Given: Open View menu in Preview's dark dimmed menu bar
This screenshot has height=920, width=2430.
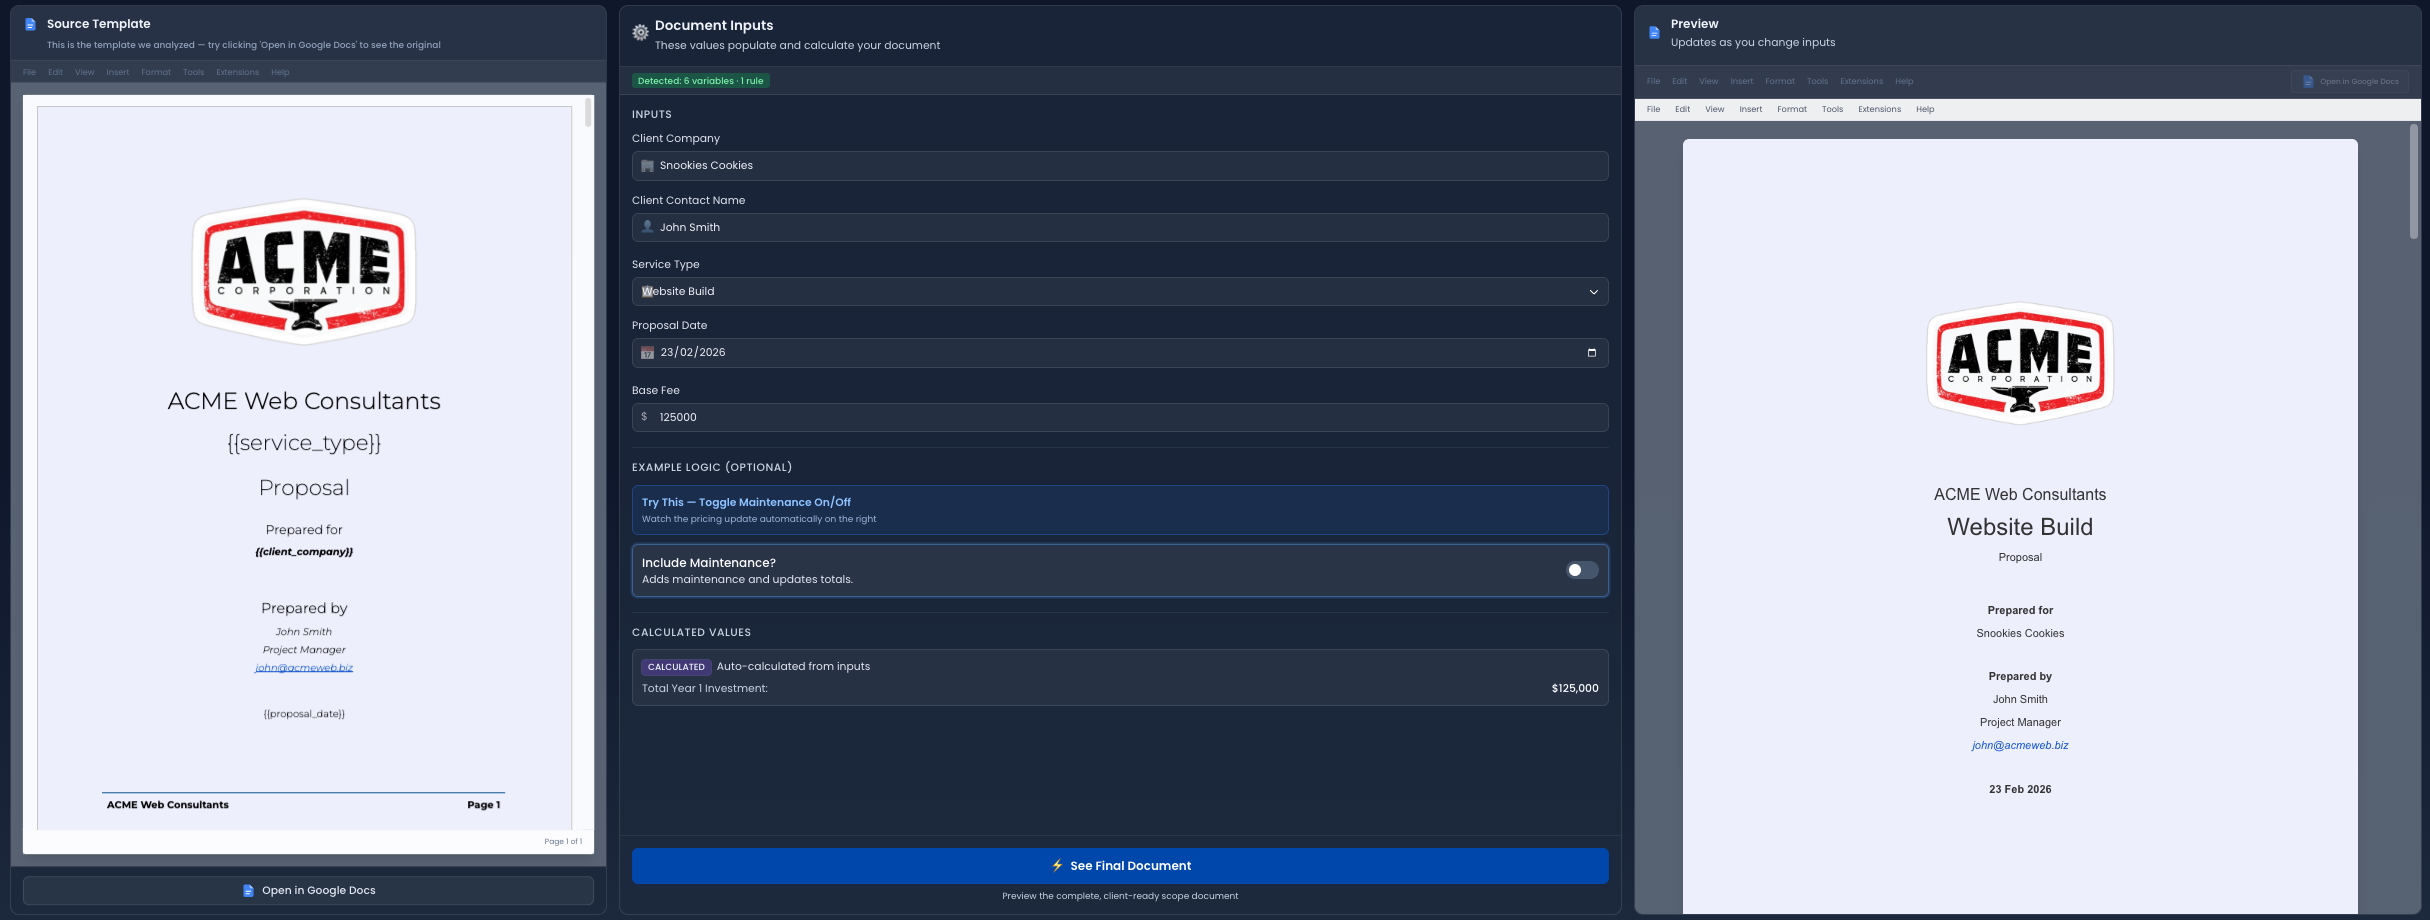Looking at the screenshot, I should pyautogui.click(x=1709, y=82).
